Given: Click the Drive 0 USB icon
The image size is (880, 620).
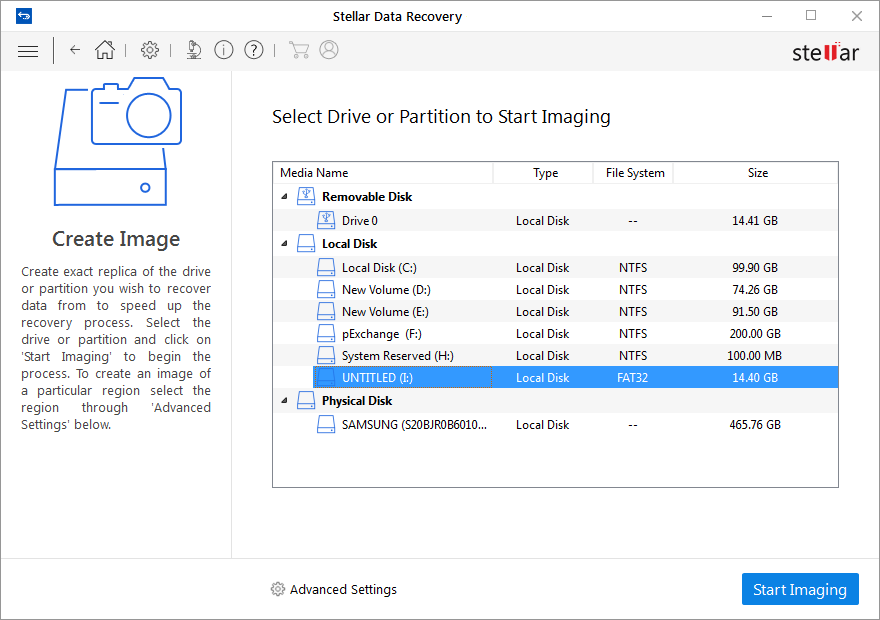Looking at the screenshot, I should click(x=326, y=220).
